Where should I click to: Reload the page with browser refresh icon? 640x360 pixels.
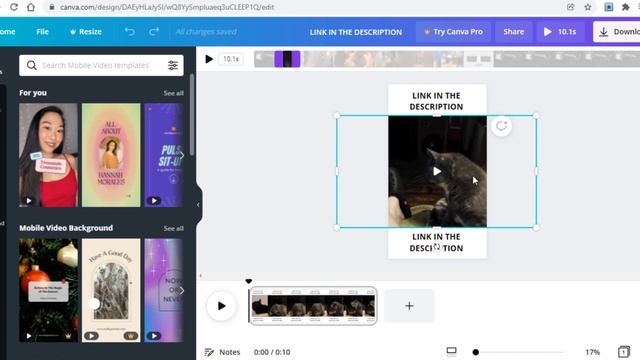click(14, 7)
